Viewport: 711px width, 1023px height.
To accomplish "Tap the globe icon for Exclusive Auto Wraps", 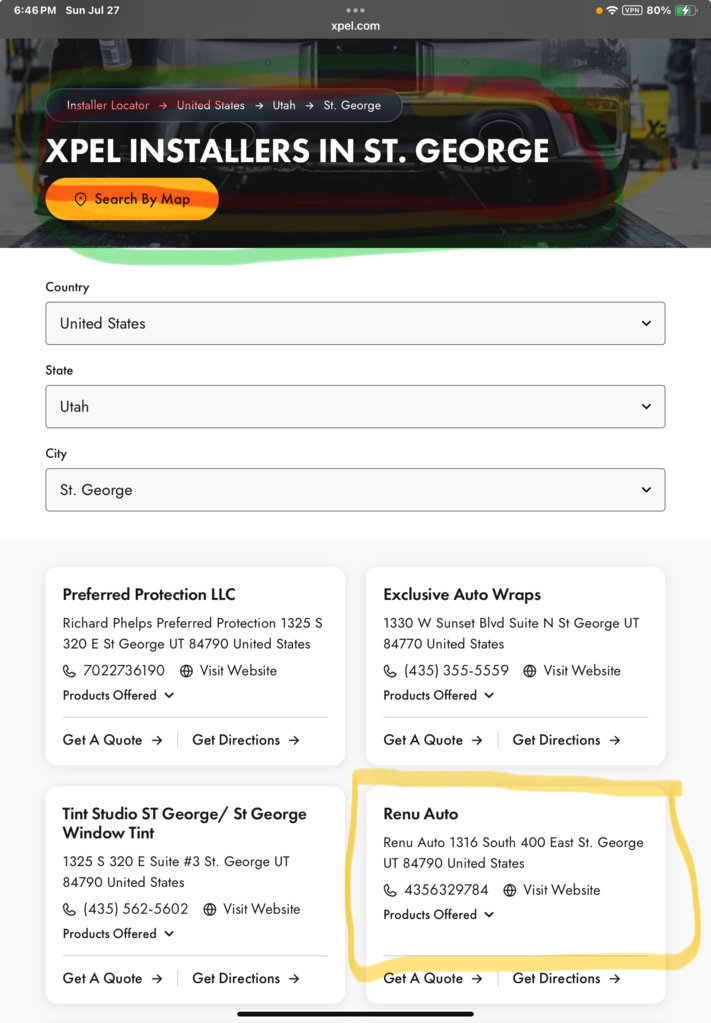I will pos(530,671).
